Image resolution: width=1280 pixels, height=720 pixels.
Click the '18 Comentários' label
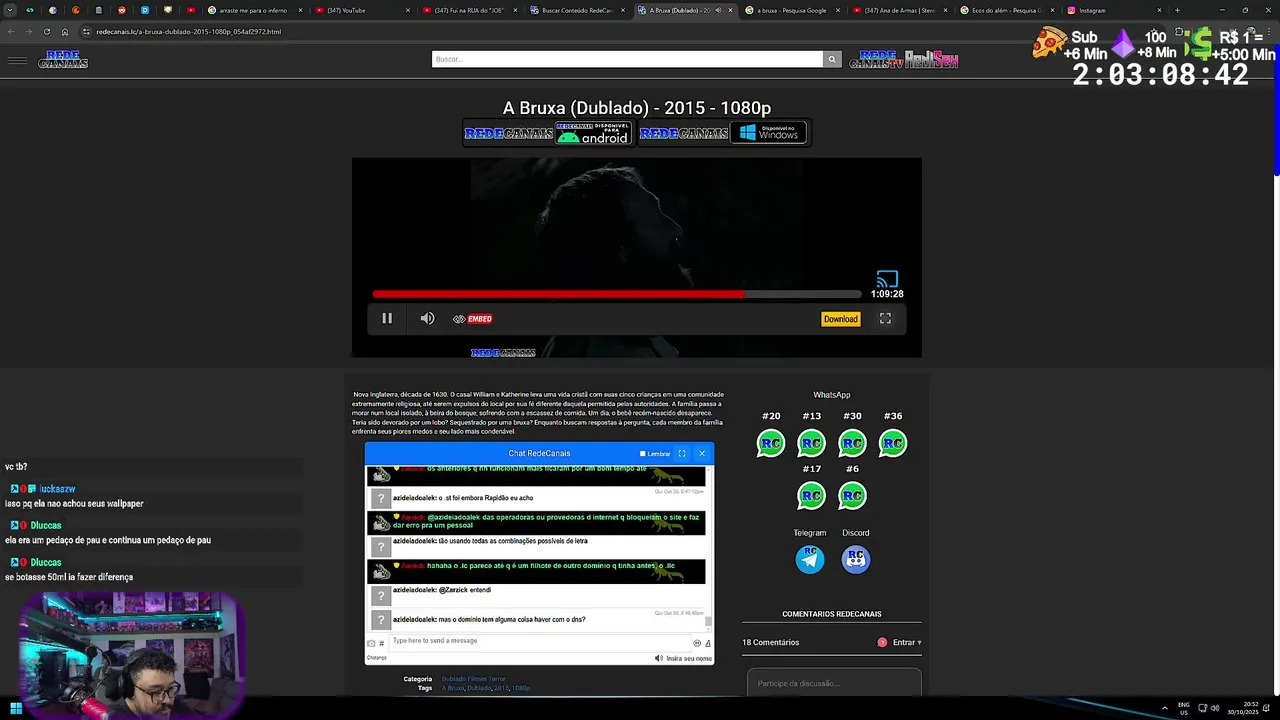point(770,642)
